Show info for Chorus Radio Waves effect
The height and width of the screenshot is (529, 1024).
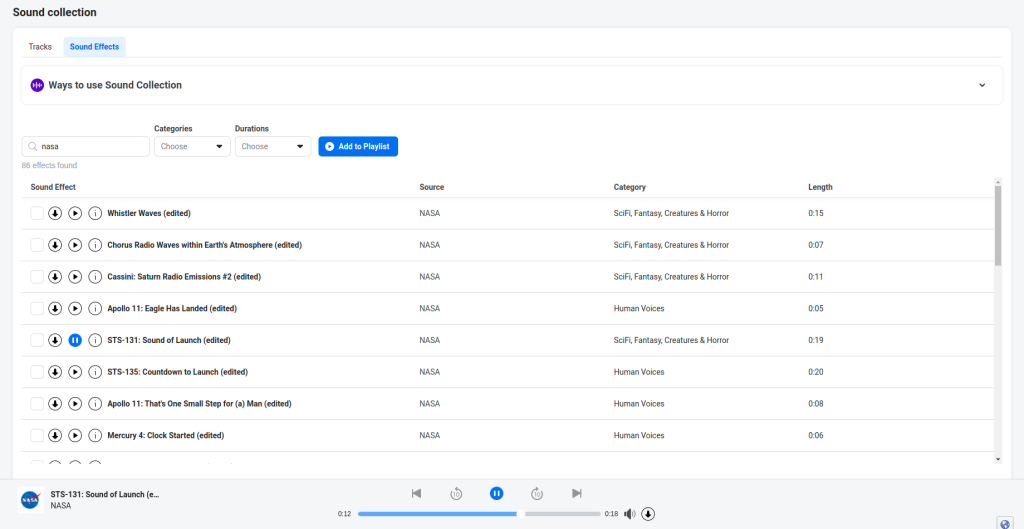[x=95, y=245]
